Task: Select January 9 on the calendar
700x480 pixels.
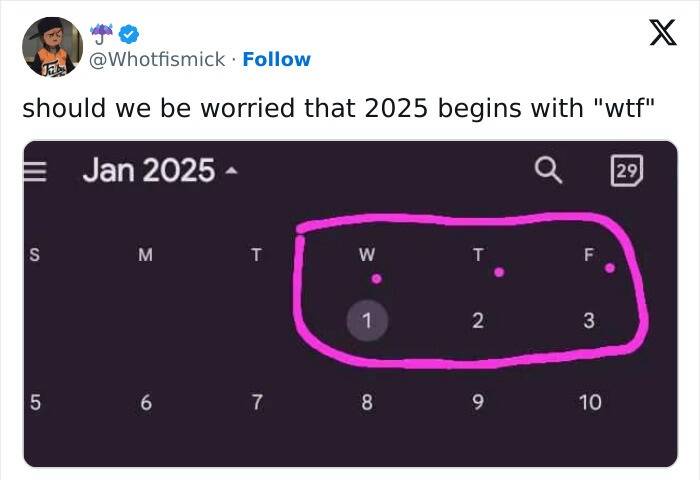Action: 477,403
